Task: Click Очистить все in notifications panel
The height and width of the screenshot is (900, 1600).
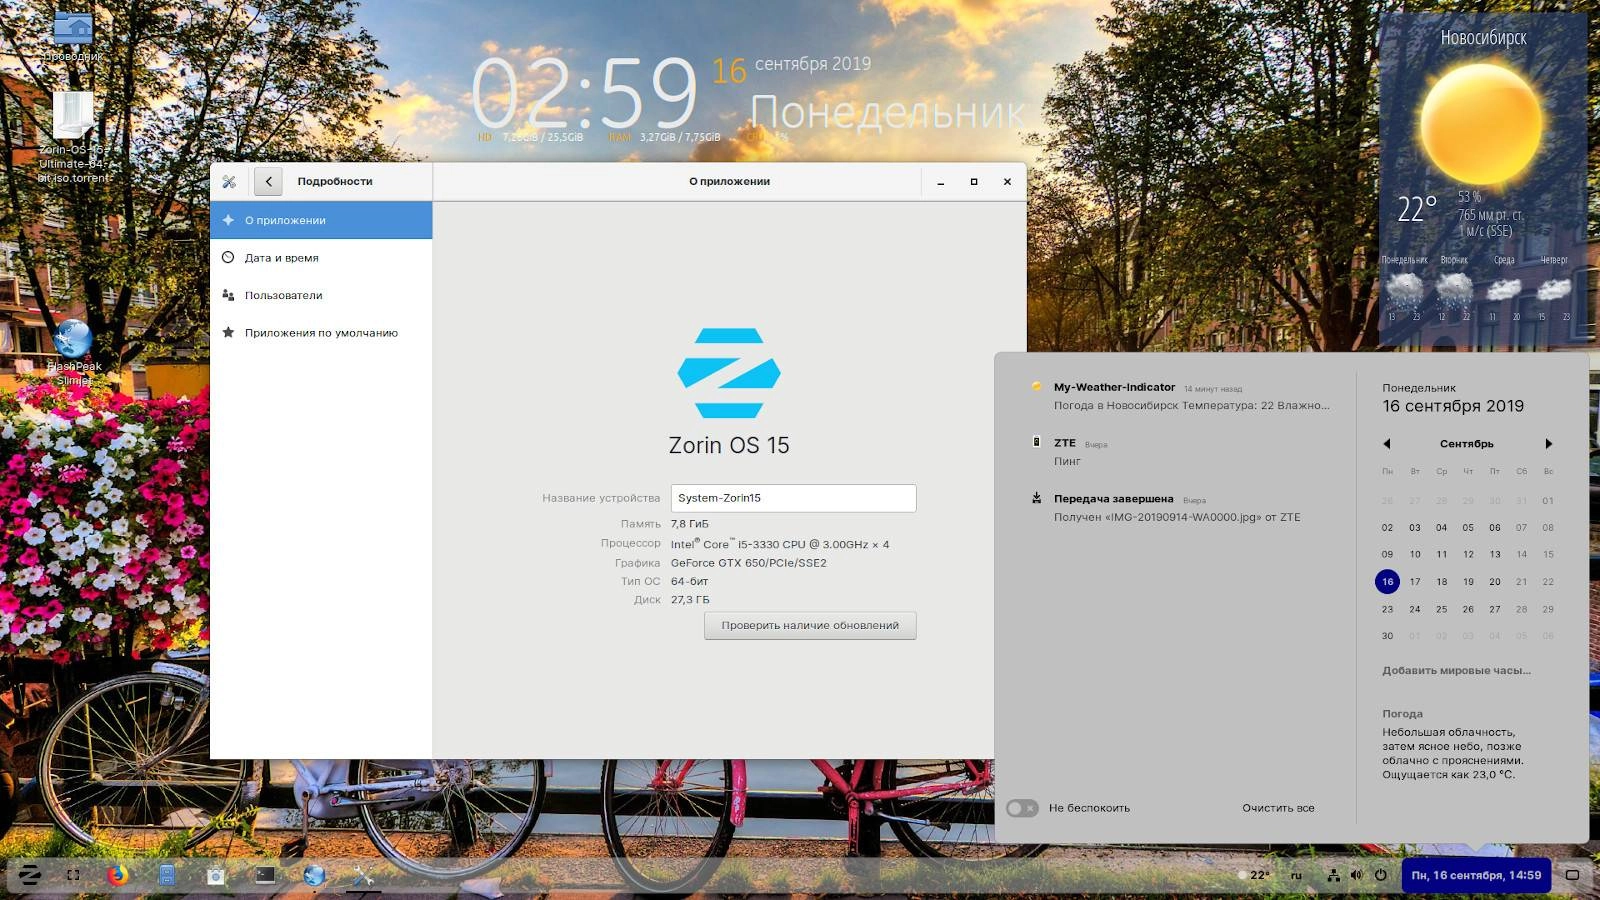Action: click(1278, 808)
